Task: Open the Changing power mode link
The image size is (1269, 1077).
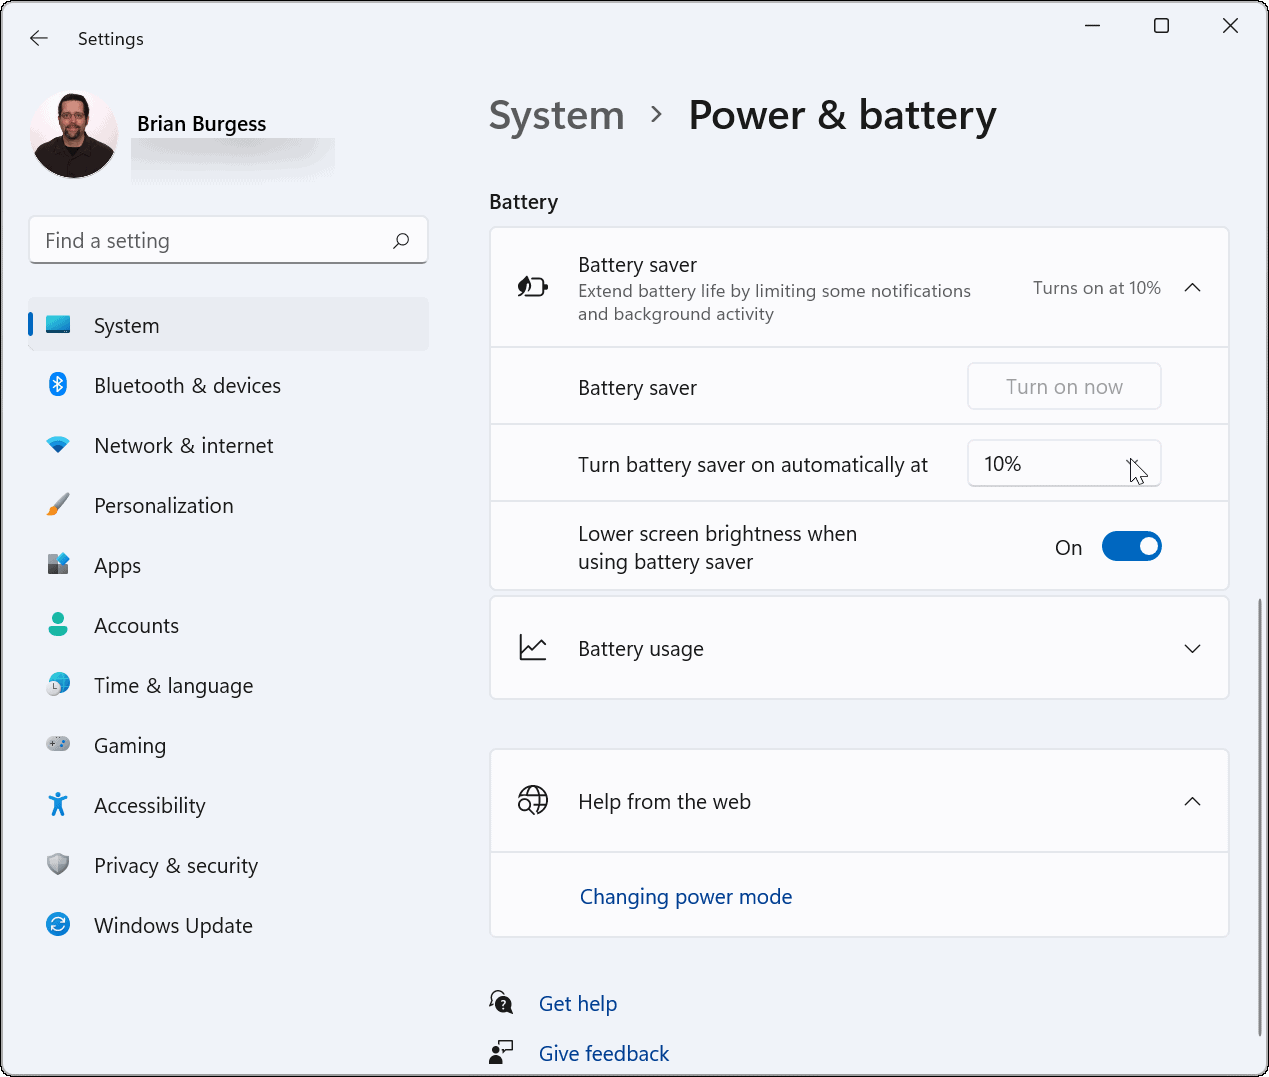Action: point(686,896)
